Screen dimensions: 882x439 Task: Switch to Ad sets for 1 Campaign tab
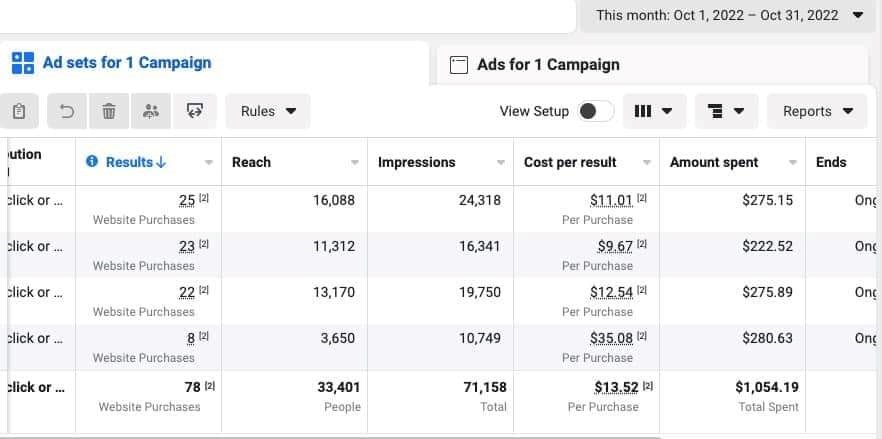[x=112, y=63]
